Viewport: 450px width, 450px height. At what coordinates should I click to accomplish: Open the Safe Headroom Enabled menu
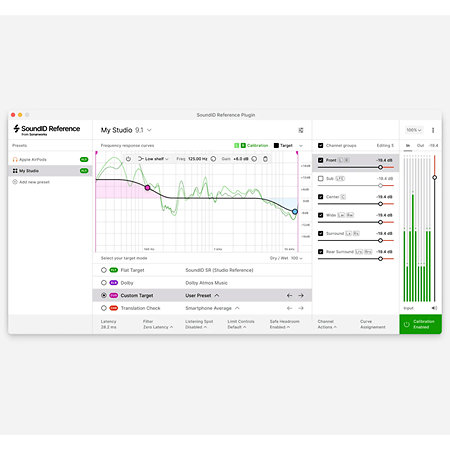point(284,324)
